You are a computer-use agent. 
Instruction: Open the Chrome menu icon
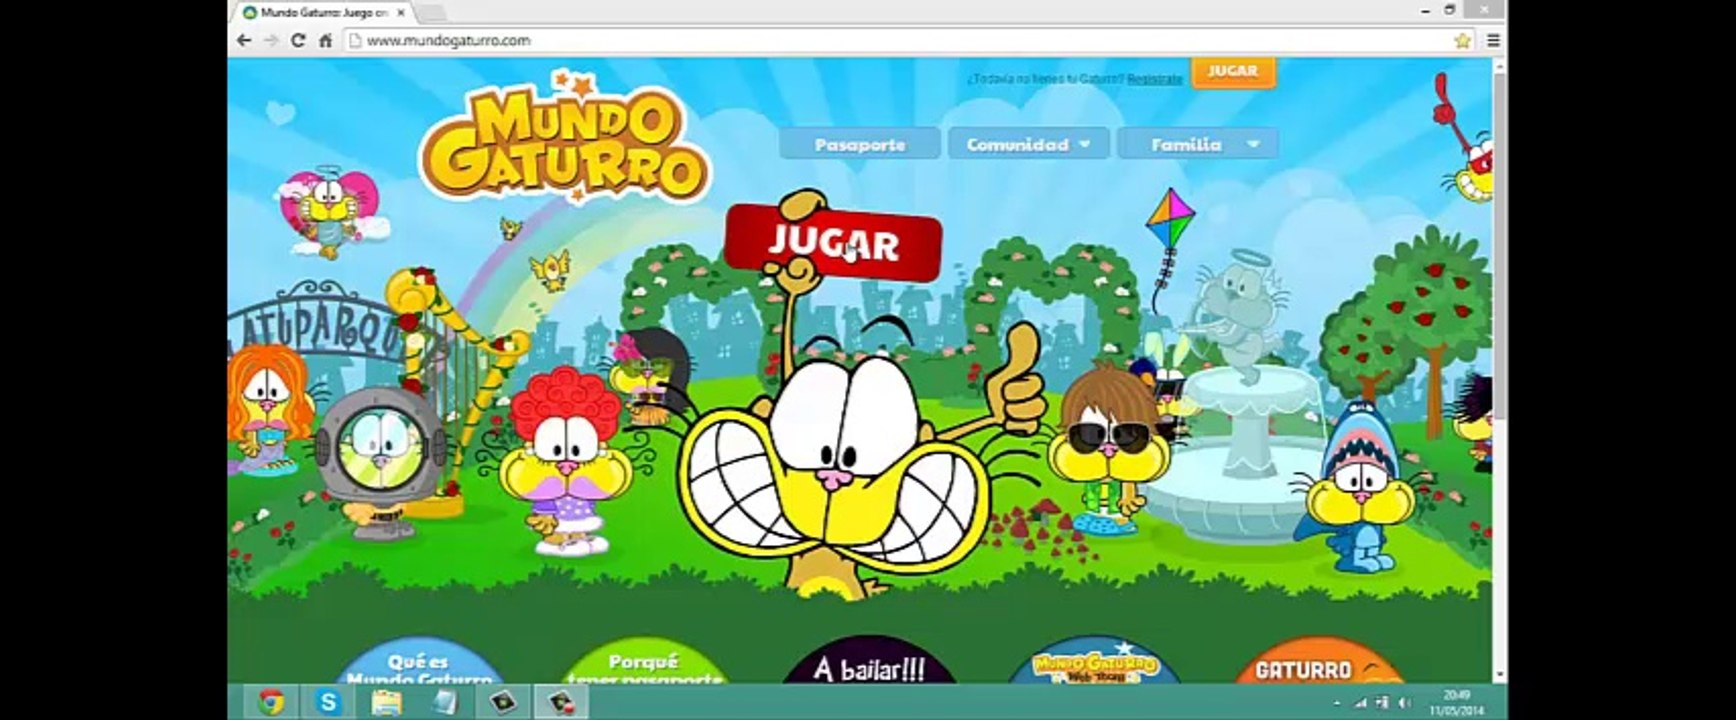1492,41
